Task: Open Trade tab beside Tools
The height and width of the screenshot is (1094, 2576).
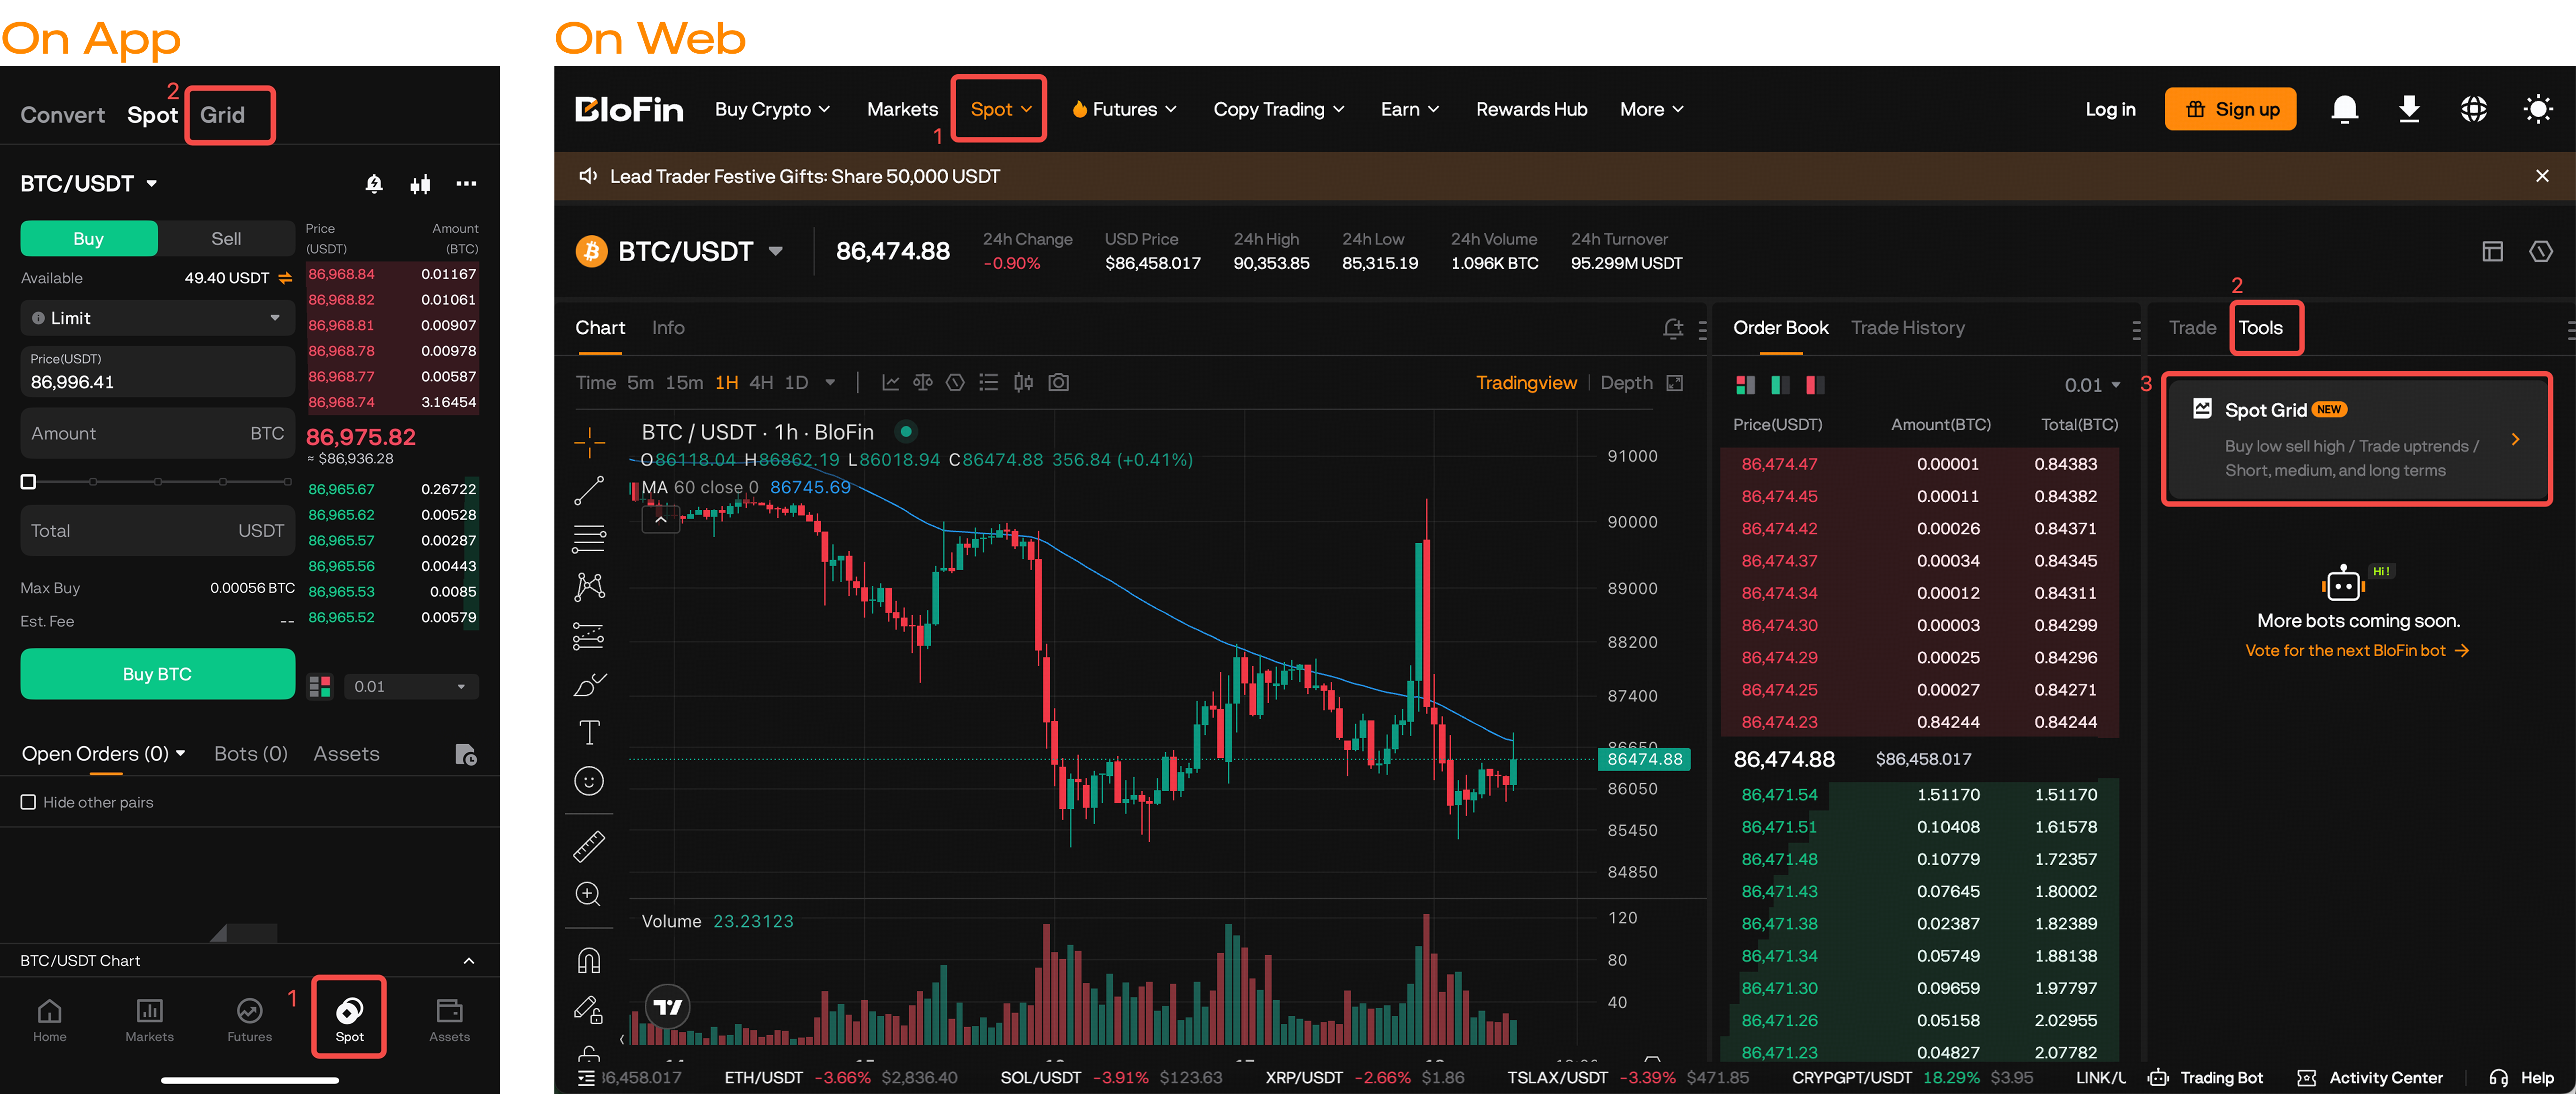Action: coord(2192,328)
